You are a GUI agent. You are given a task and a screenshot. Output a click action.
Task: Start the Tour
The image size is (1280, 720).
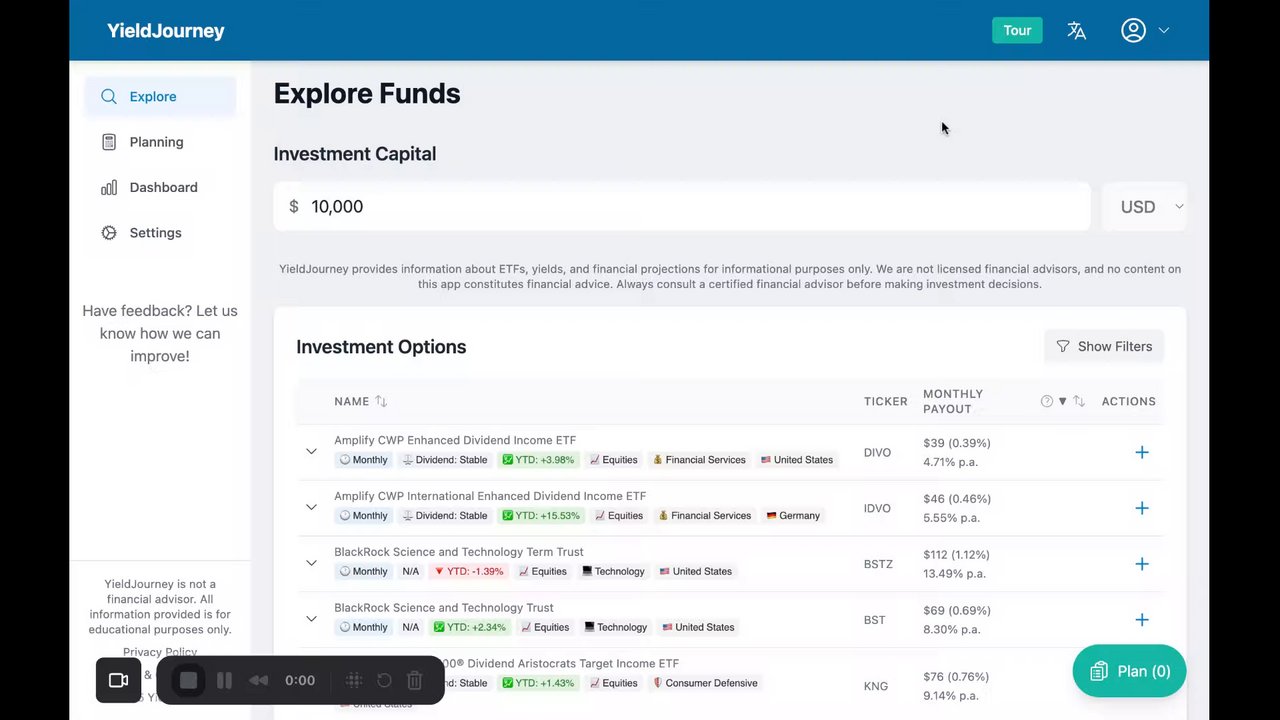pos(1017,30)
